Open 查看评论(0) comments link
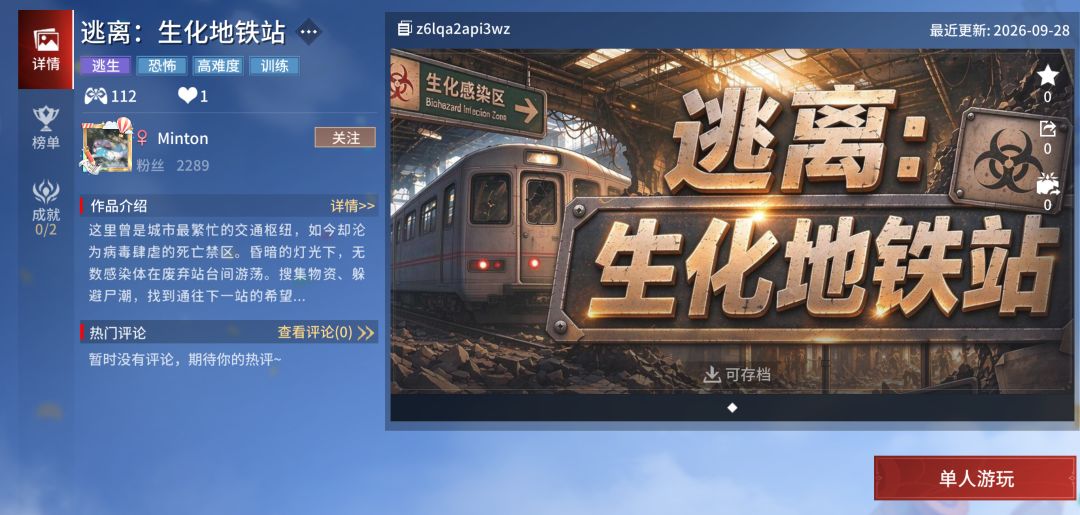This screenshot has height=515, width=1080. pos(326,333)
